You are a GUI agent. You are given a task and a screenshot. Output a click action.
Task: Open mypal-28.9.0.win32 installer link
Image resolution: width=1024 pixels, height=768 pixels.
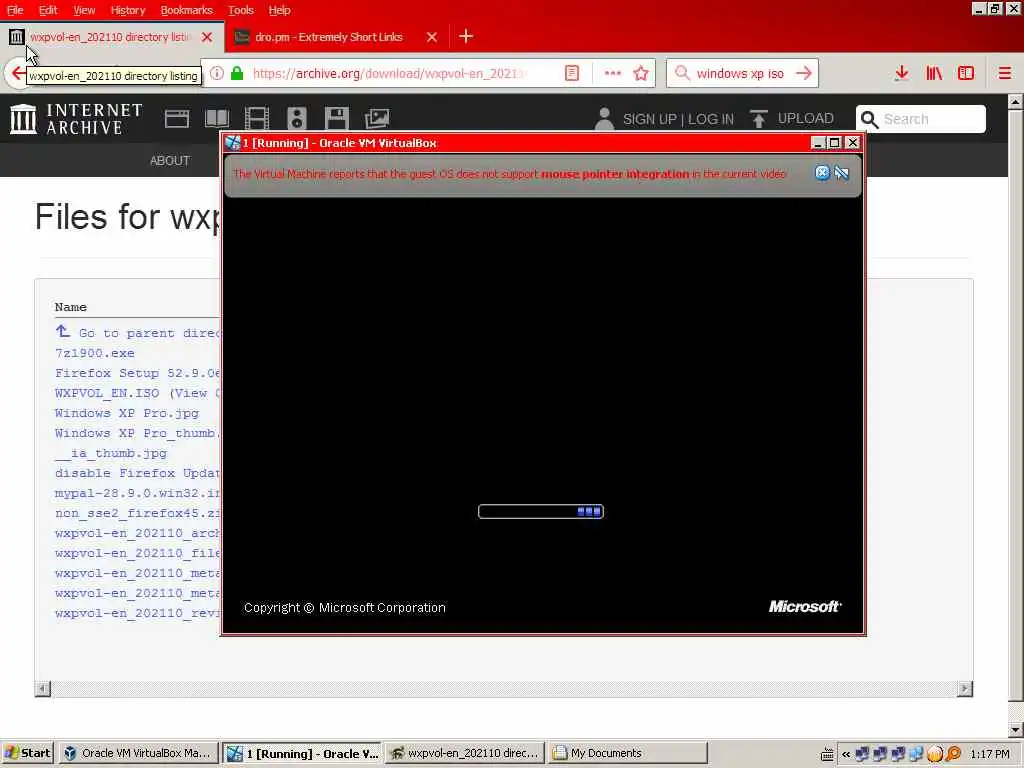coord(138,493)
